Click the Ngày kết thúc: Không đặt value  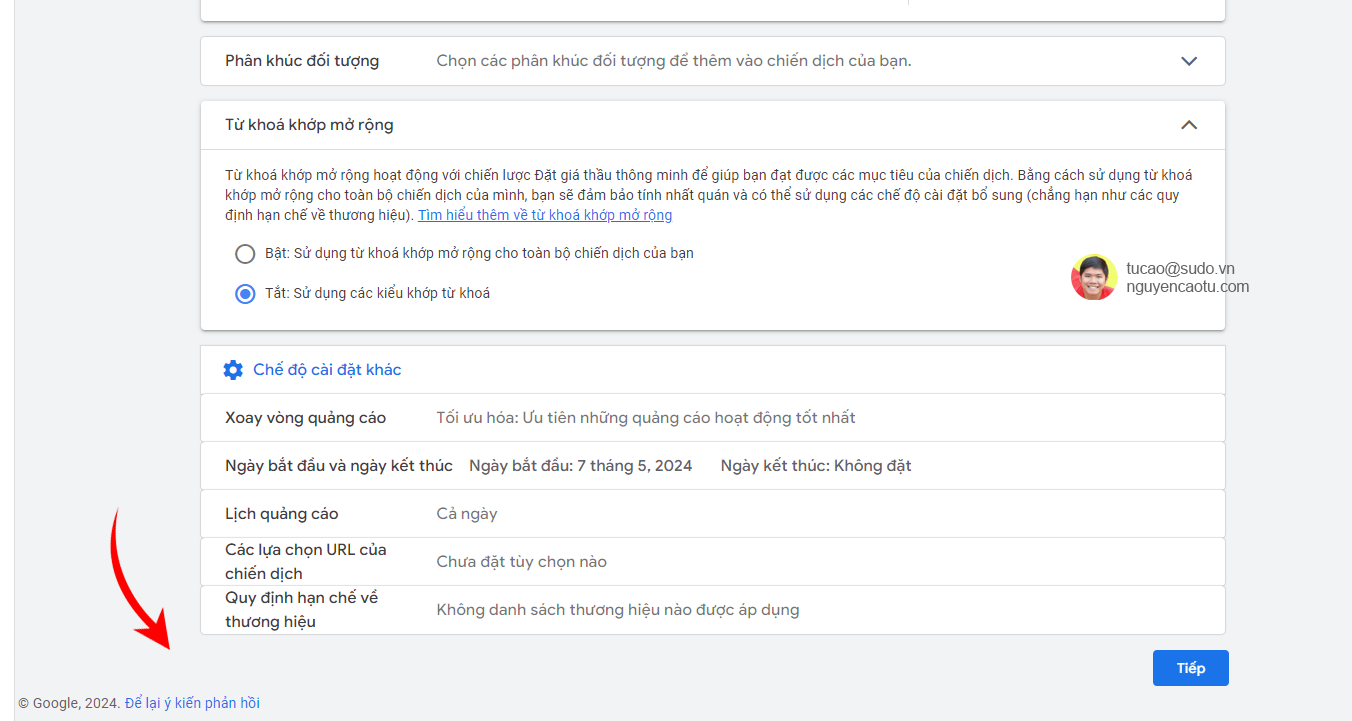click(x=816, y=466)
